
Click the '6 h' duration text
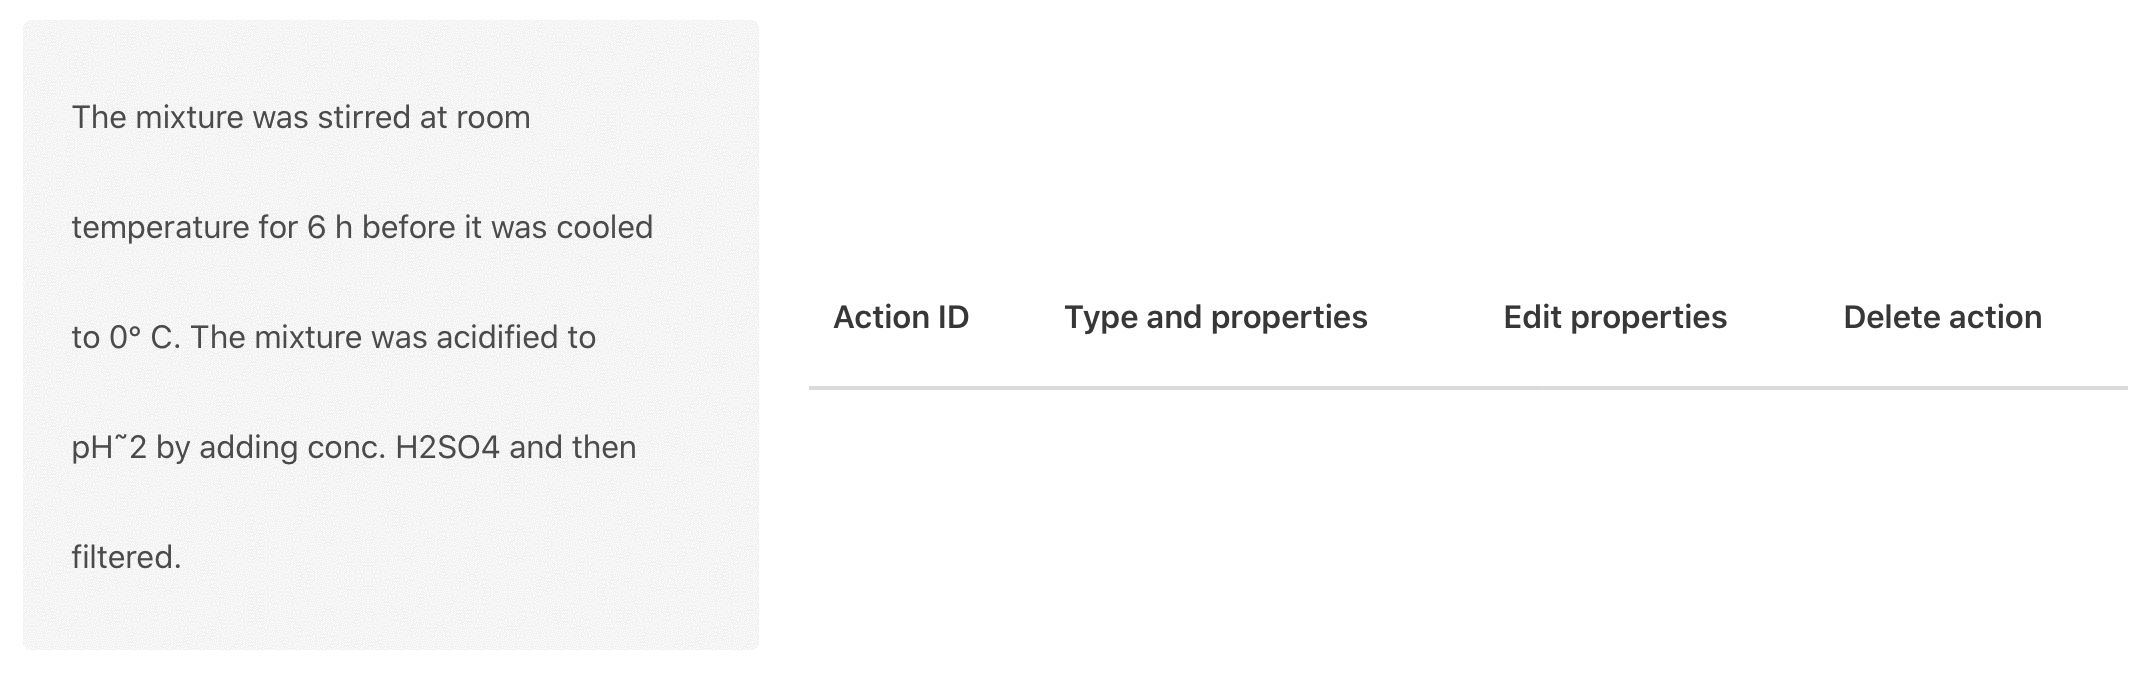click(329, 227)
